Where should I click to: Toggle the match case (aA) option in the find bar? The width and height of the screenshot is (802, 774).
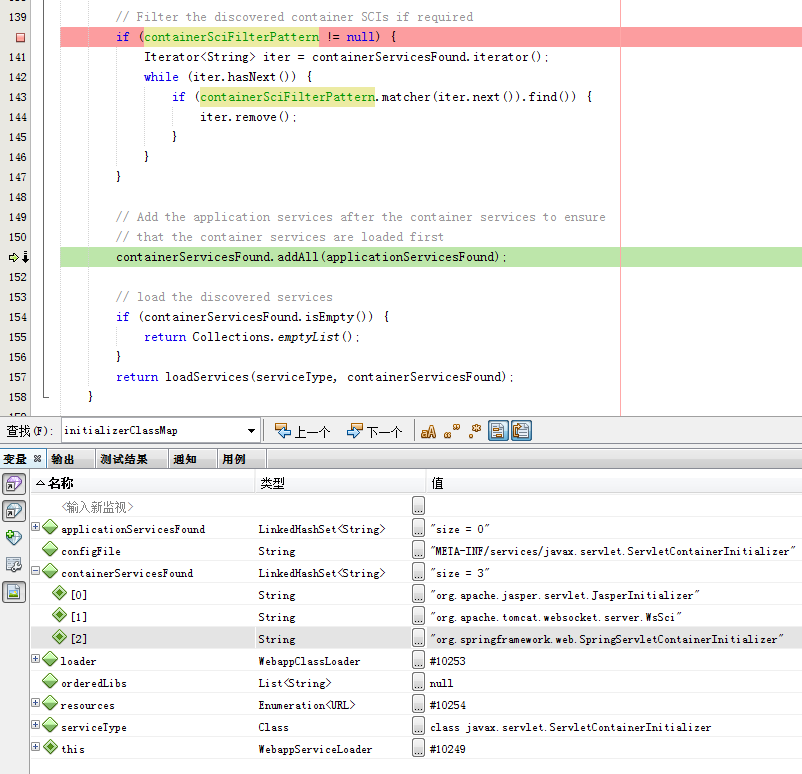tap(428, 432)
